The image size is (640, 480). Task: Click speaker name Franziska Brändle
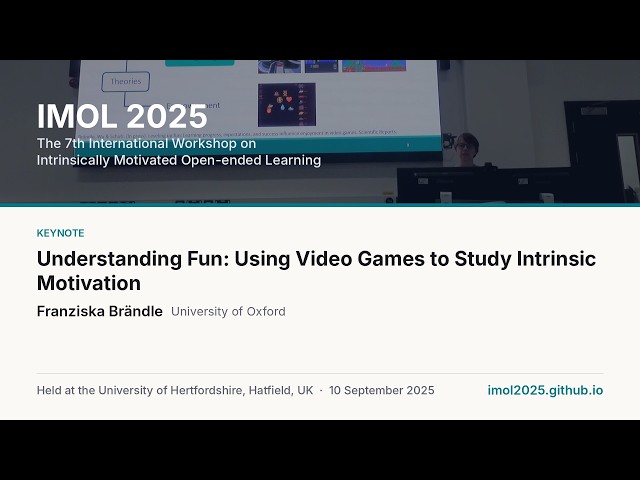point(100,311)
